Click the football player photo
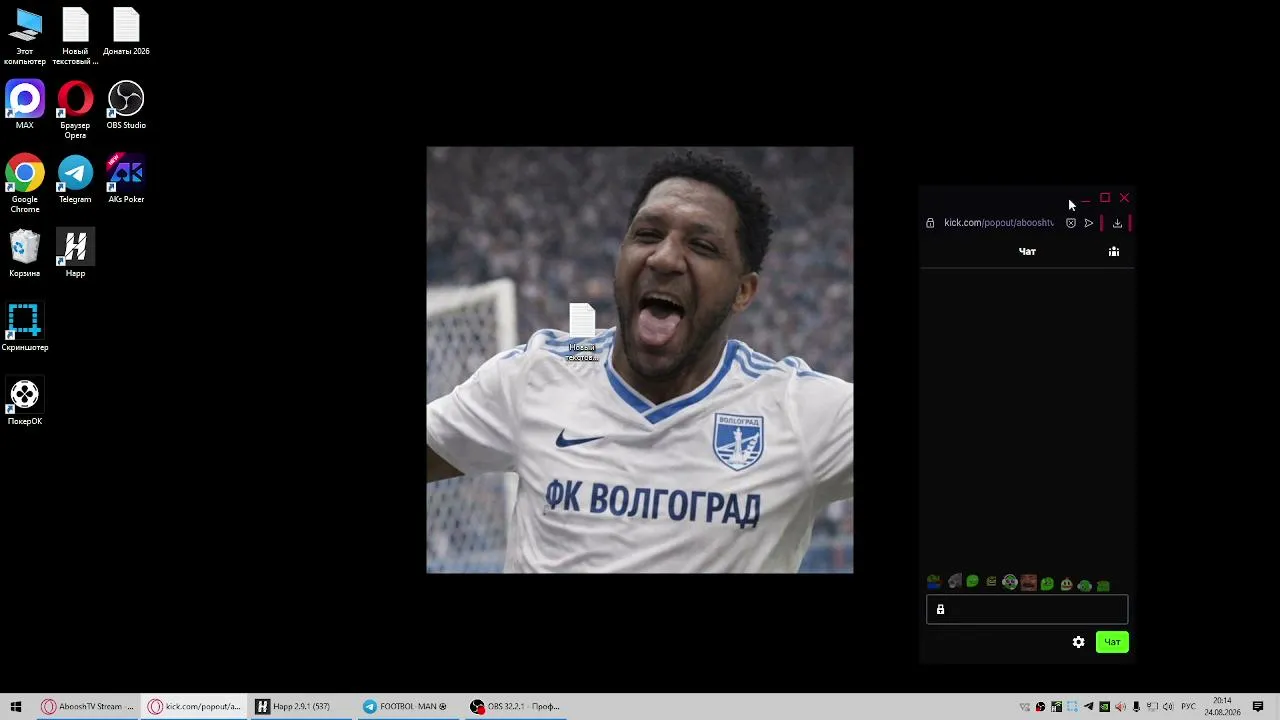Image resolution: width=1280 pixels, height=720 pixels. (640, 360)
